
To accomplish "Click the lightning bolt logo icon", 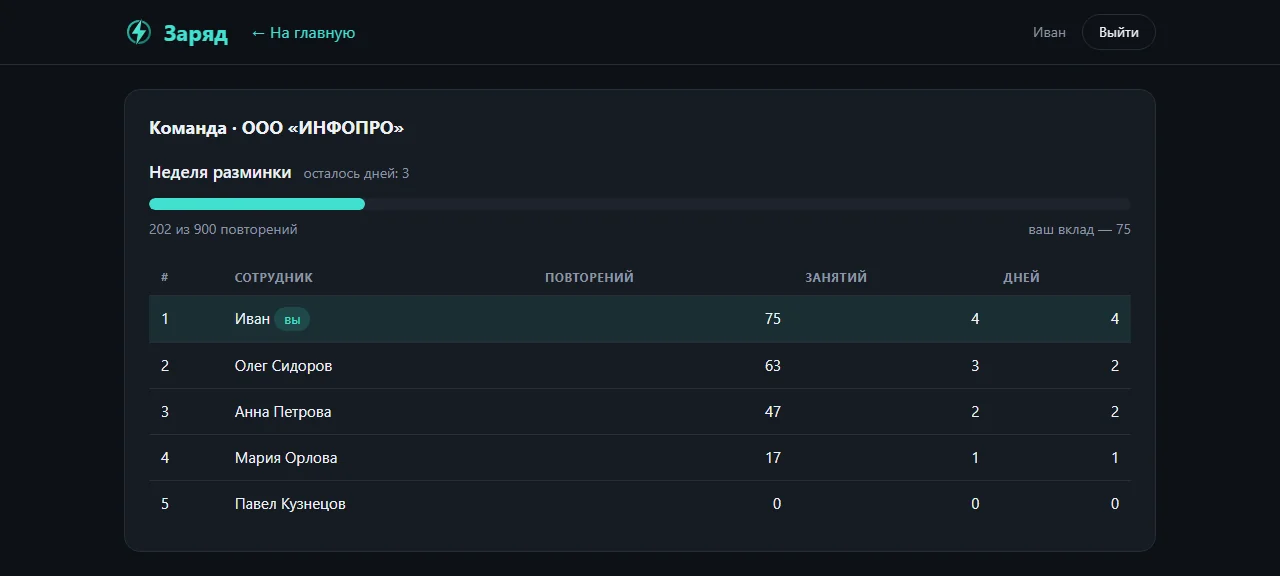I will tap(138, 33).
